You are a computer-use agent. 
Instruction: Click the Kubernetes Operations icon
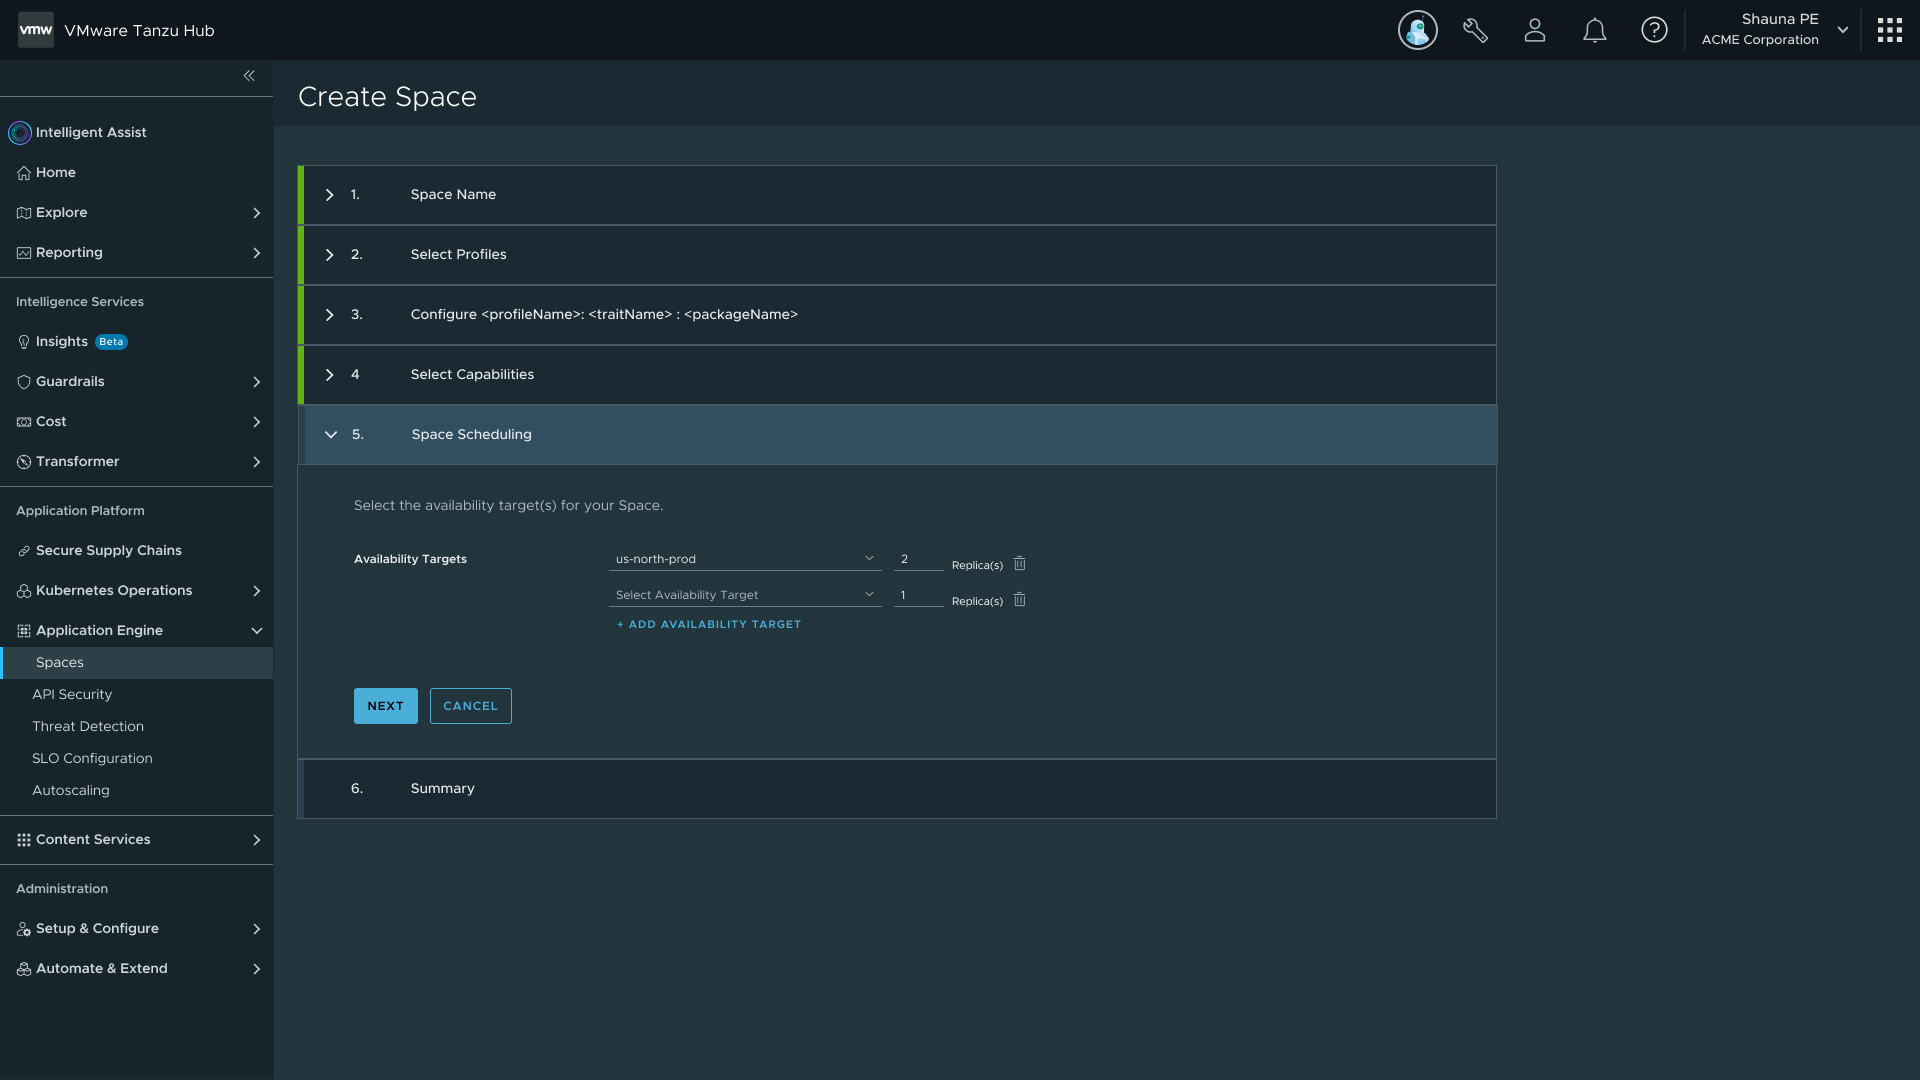click(x=24, y=591)
